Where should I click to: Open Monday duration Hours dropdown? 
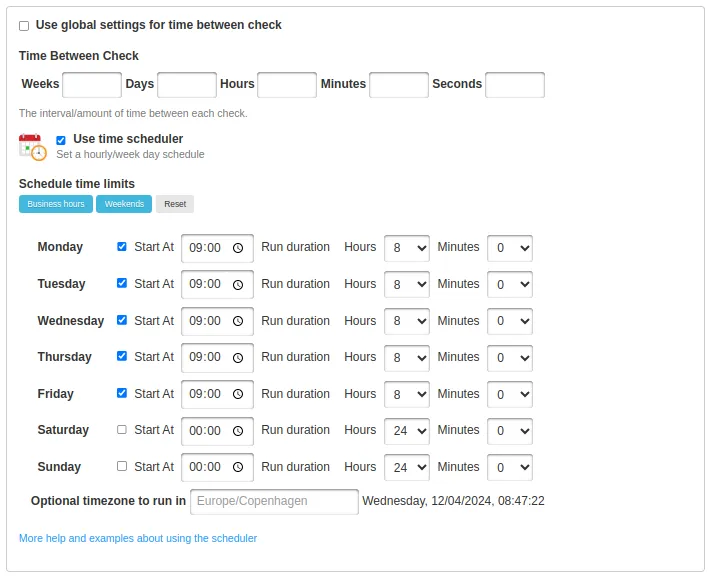pyautogui.click(x=407, y=248)
